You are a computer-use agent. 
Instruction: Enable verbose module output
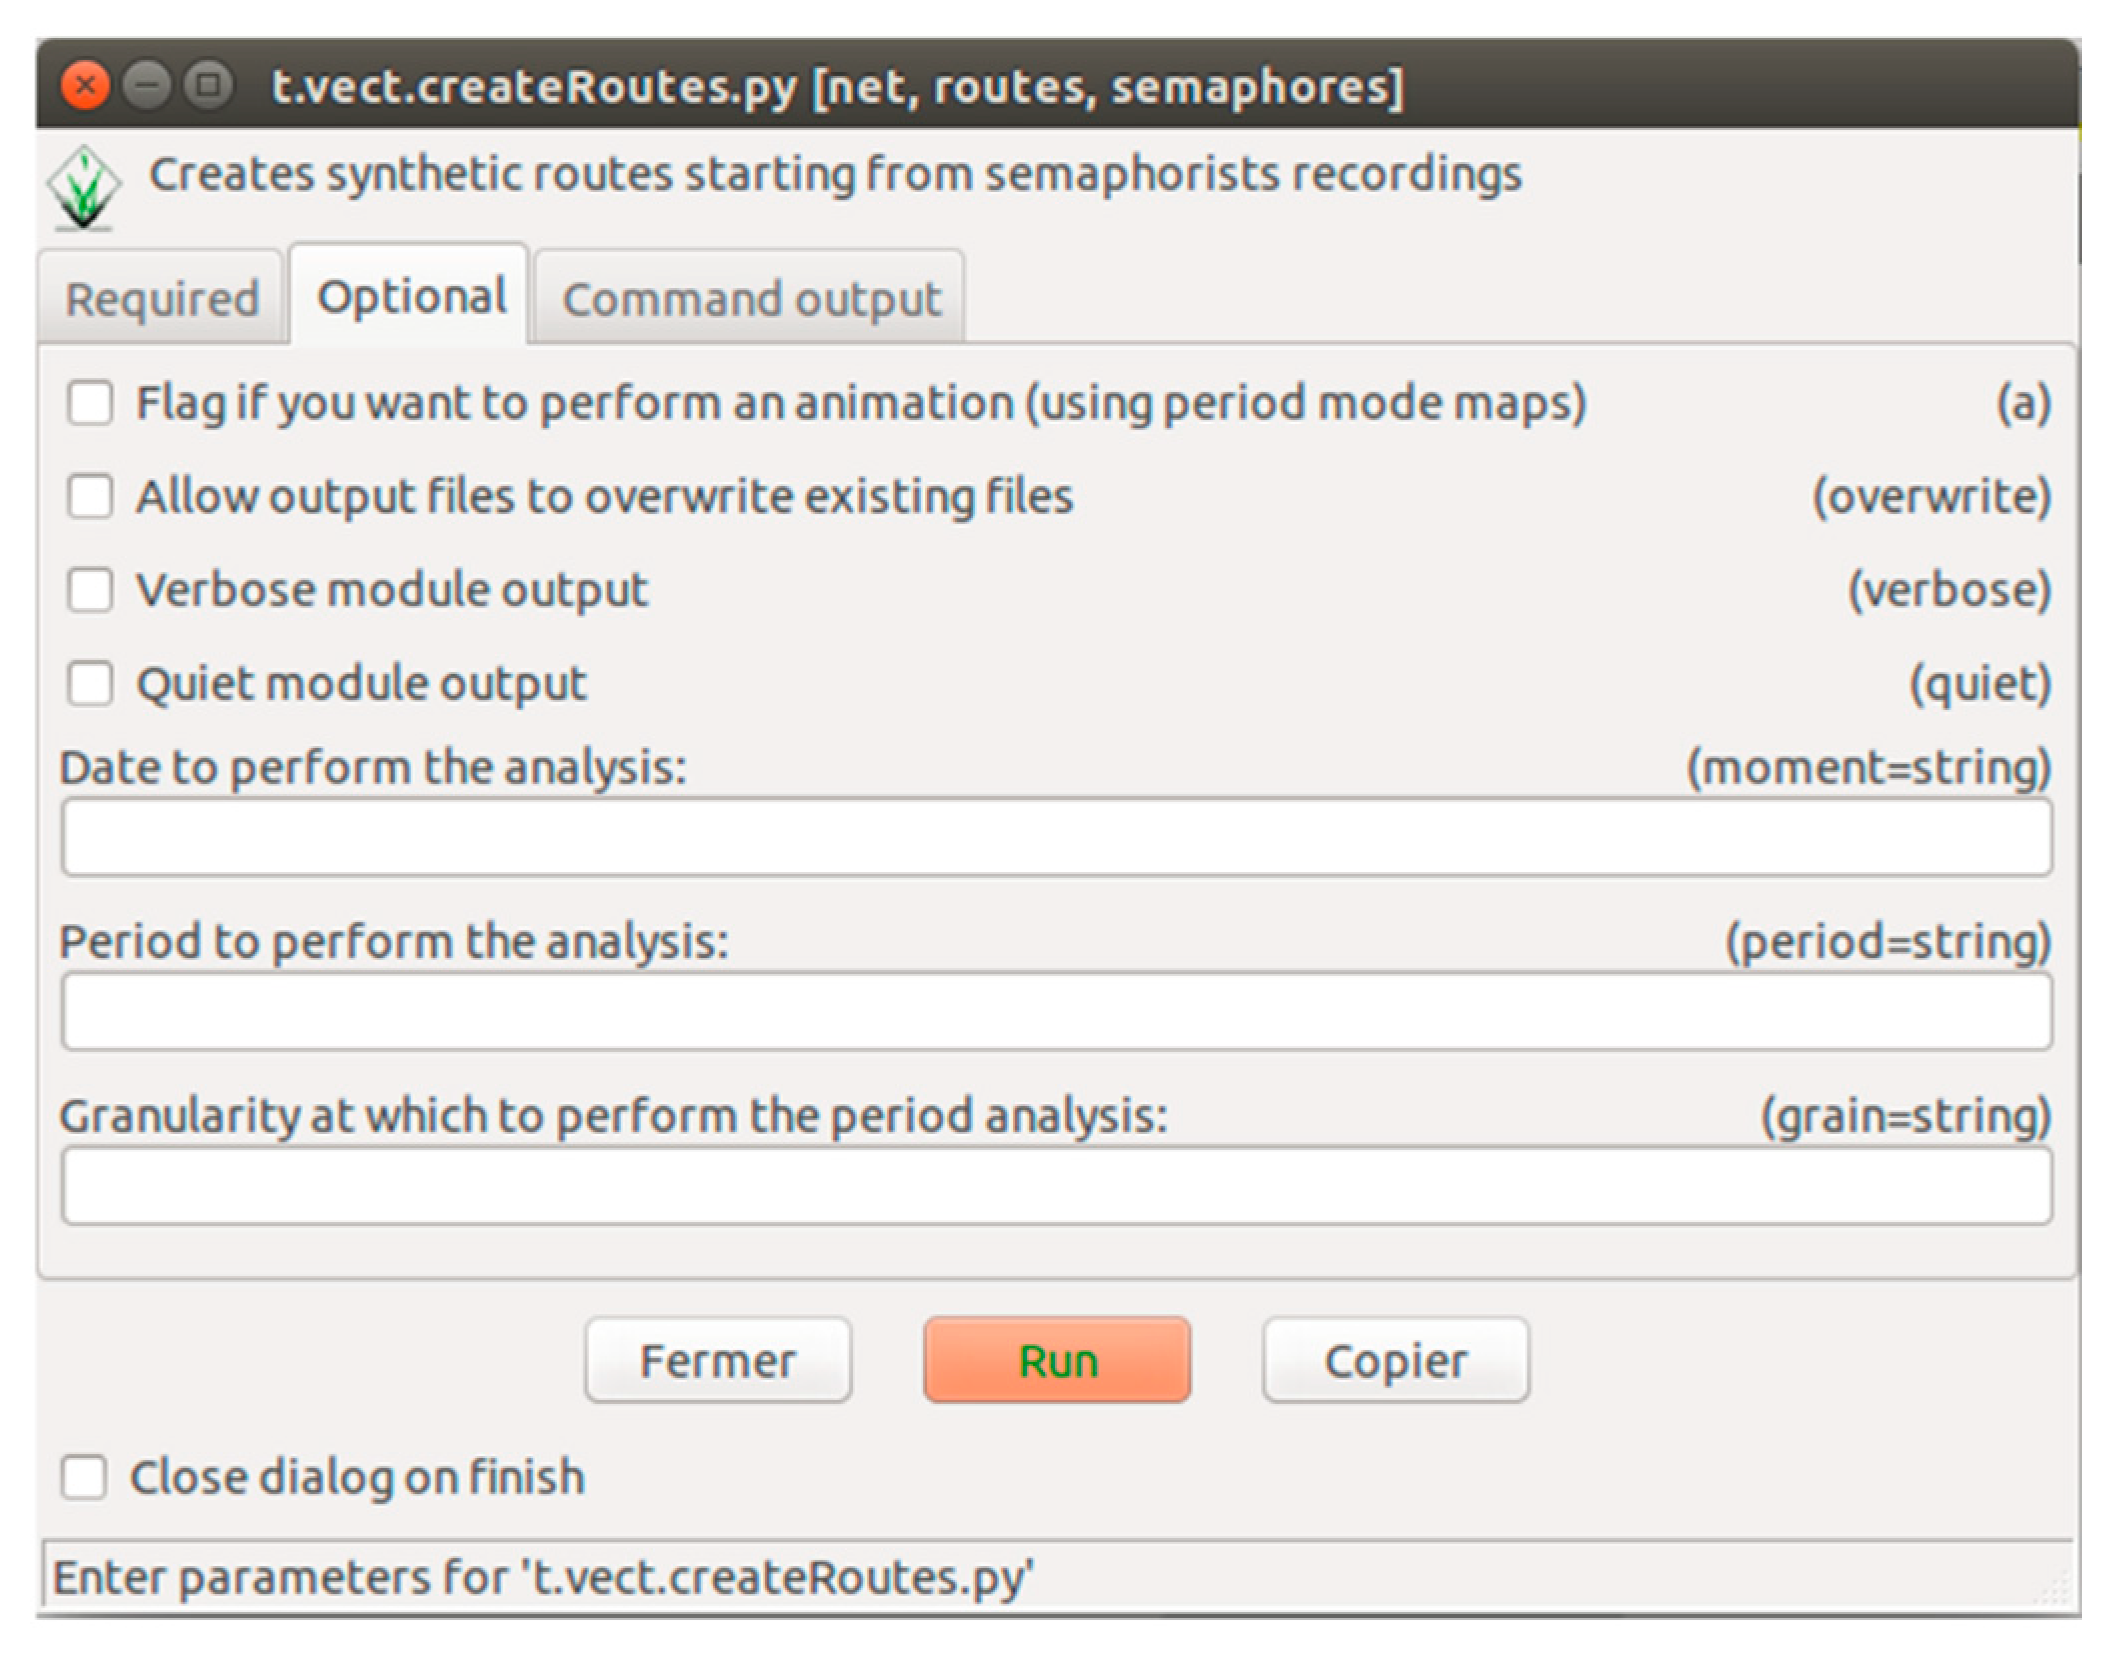click(90, 590)
